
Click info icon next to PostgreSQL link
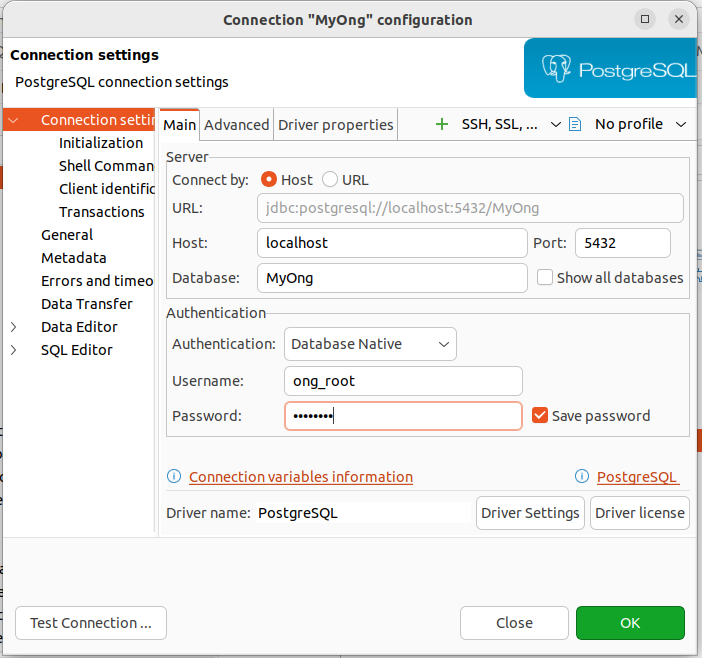582,477
